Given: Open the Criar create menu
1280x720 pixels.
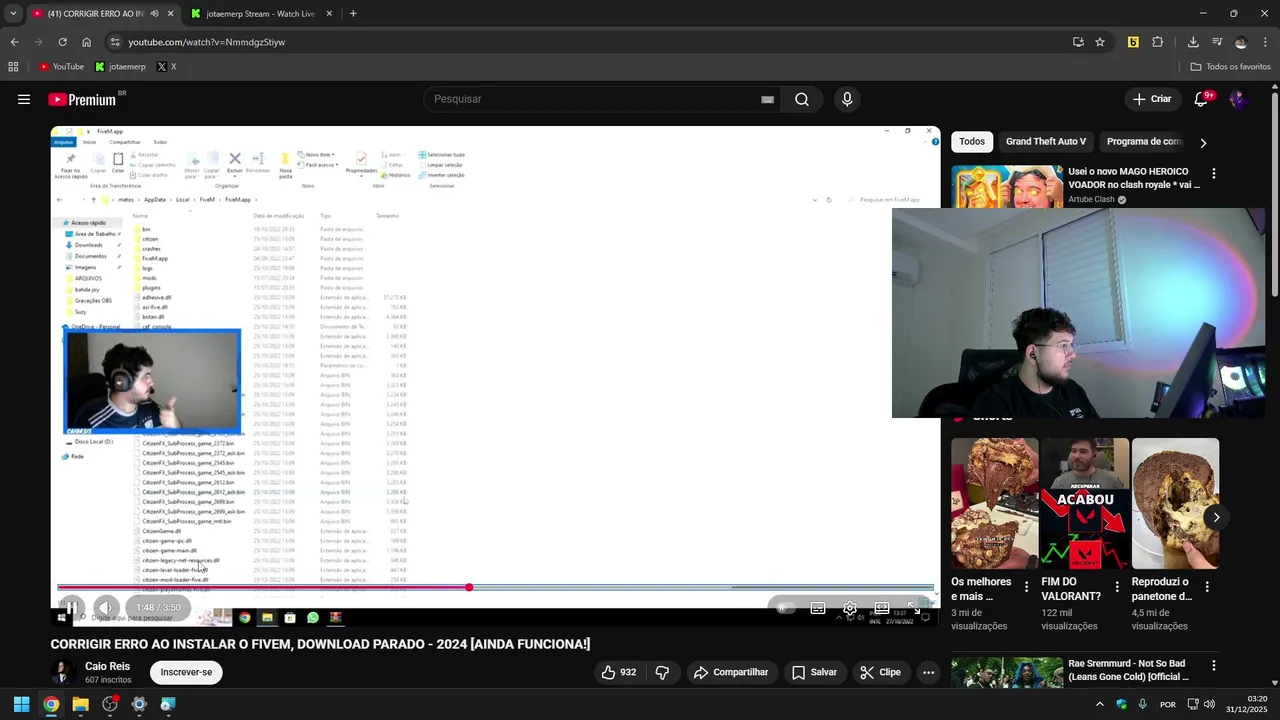Looking at the screenshot, I should click(x=1151, y=99).
